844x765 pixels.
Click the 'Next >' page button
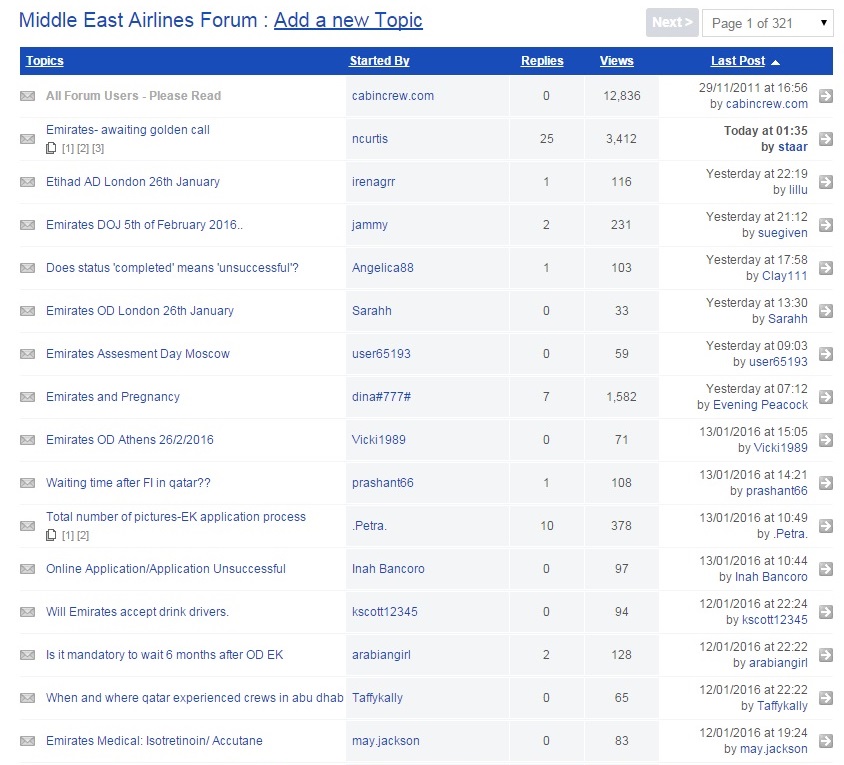point(672,23)
